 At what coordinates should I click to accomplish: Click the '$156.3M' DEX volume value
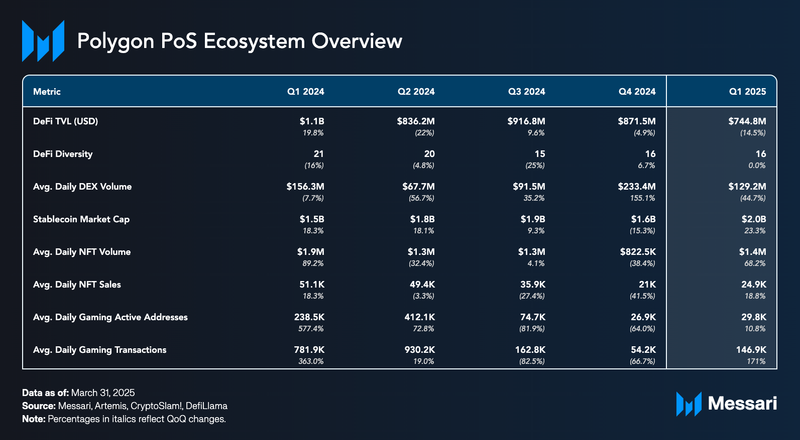[x=305, y=187]
